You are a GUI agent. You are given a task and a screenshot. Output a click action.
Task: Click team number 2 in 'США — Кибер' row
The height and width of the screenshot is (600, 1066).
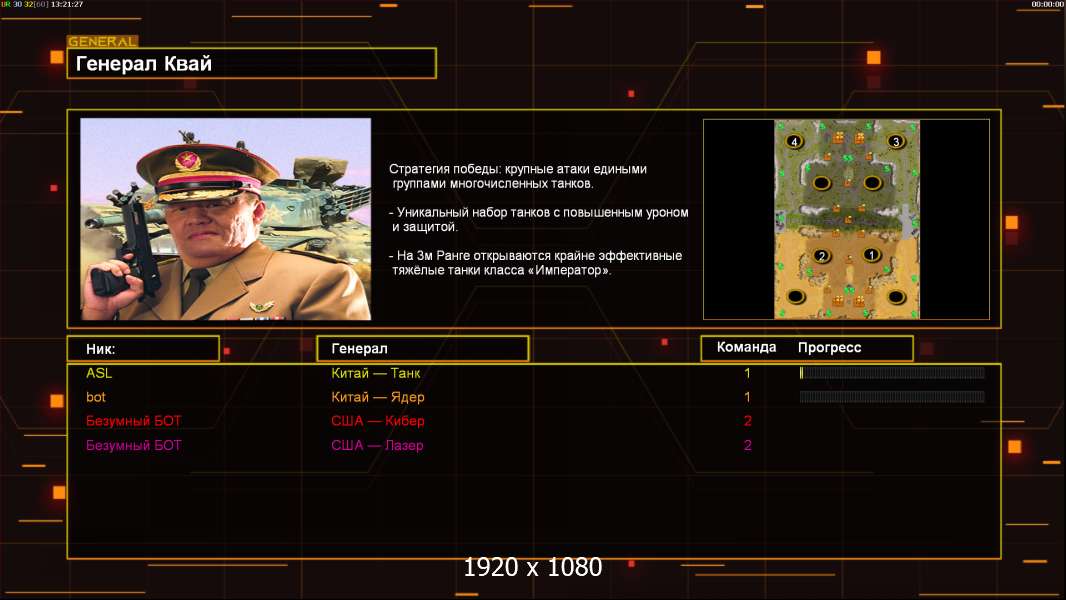pyautogui.click(x=748, y=421)
